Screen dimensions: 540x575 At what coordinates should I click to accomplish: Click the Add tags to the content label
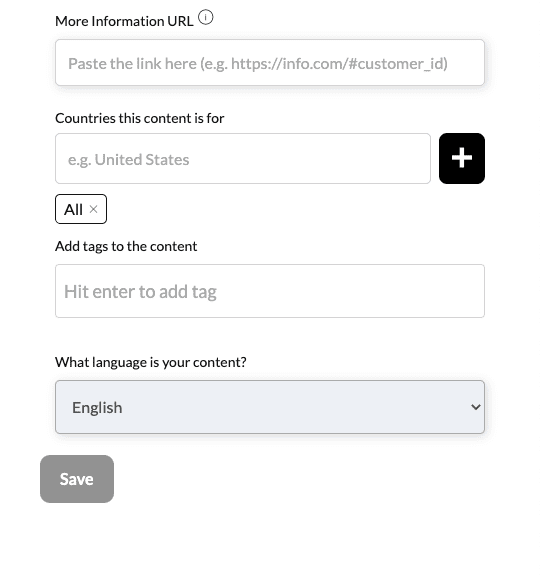126,246
